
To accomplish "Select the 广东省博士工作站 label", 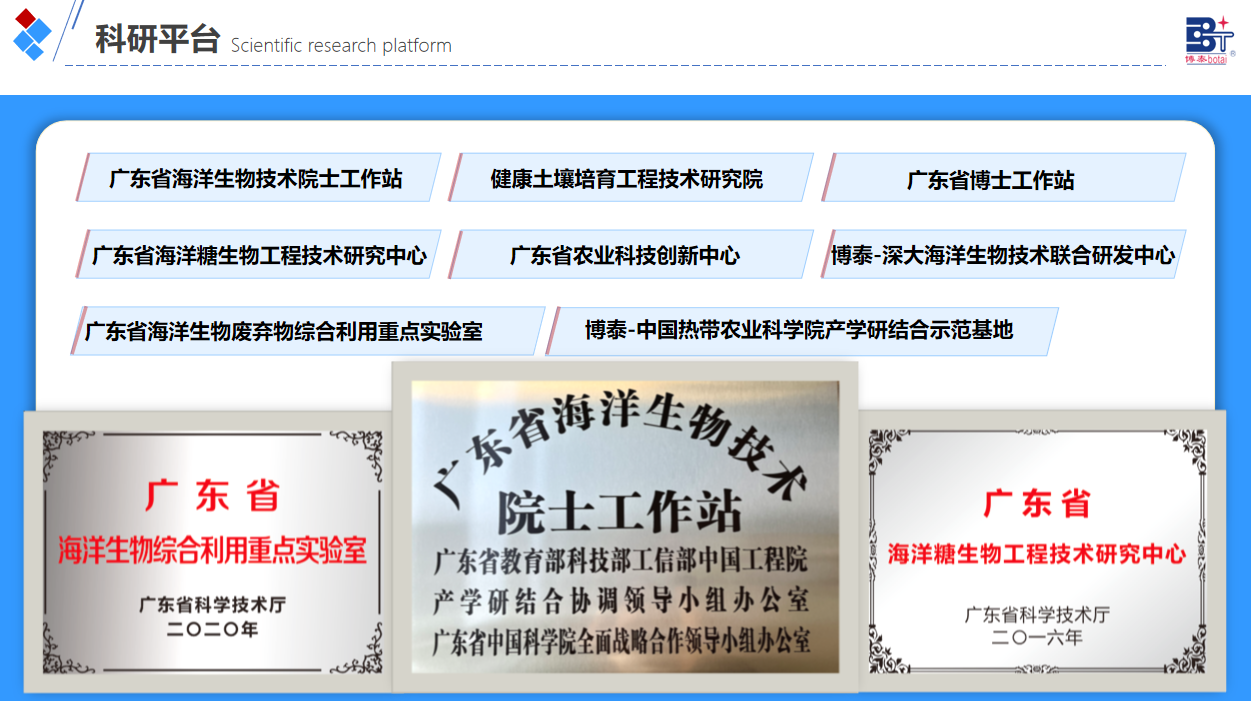I will pyautogui.click(x=991, y=180).
